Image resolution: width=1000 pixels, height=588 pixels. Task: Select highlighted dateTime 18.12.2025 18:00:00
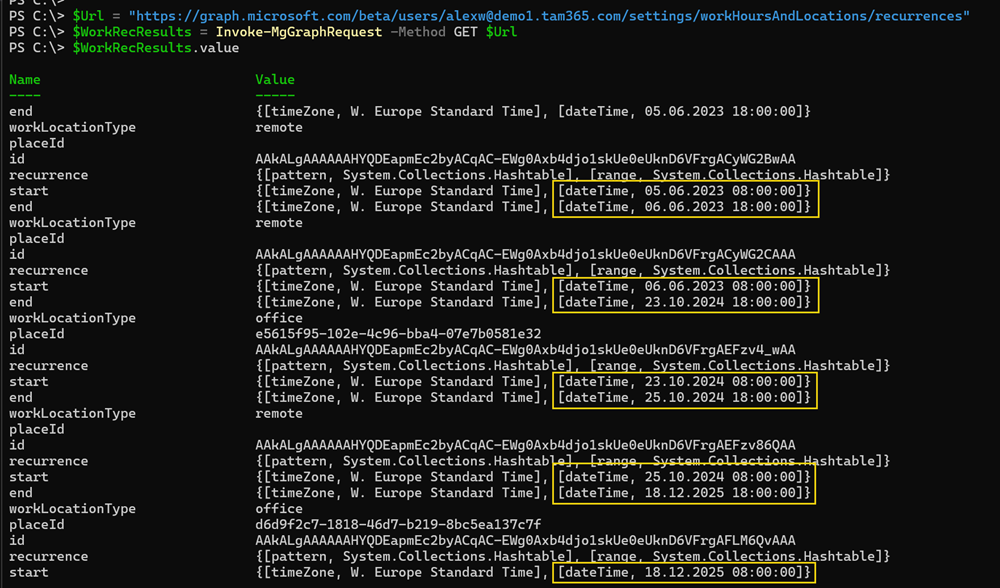click(684, 493)
